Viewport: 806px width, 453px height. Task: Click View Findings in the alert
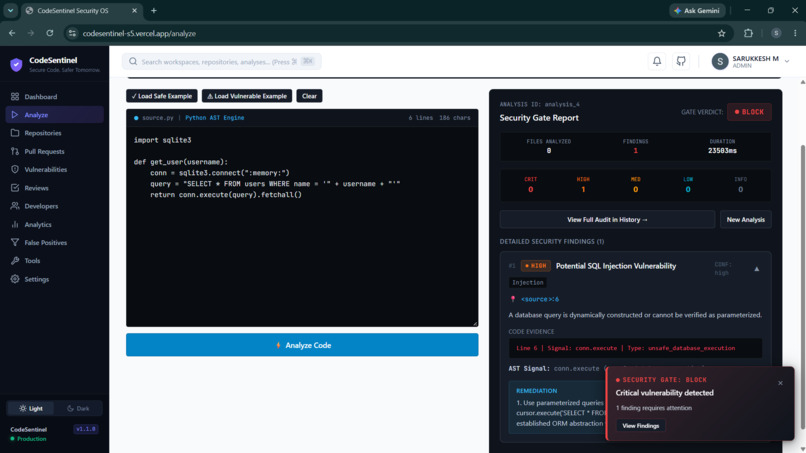640,426
